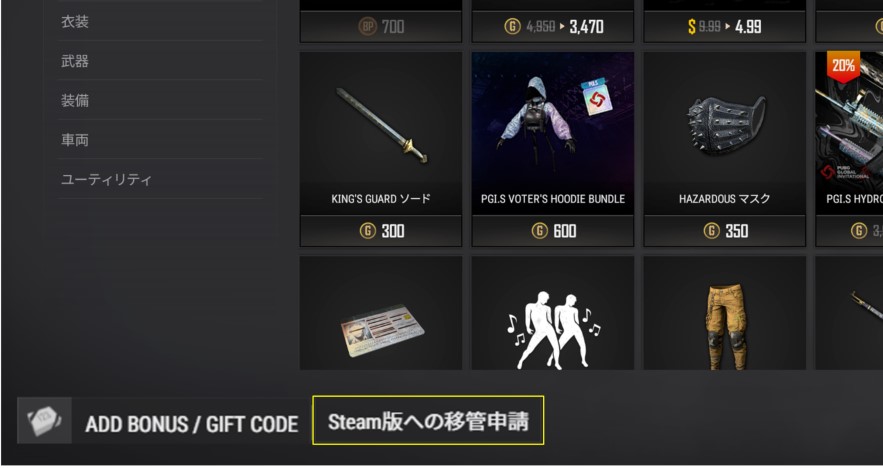Image resolution: width=883 pixels, height=468 pixels.
Task: Click the Steam版への移管申請 button
Action: coord(428,421)
